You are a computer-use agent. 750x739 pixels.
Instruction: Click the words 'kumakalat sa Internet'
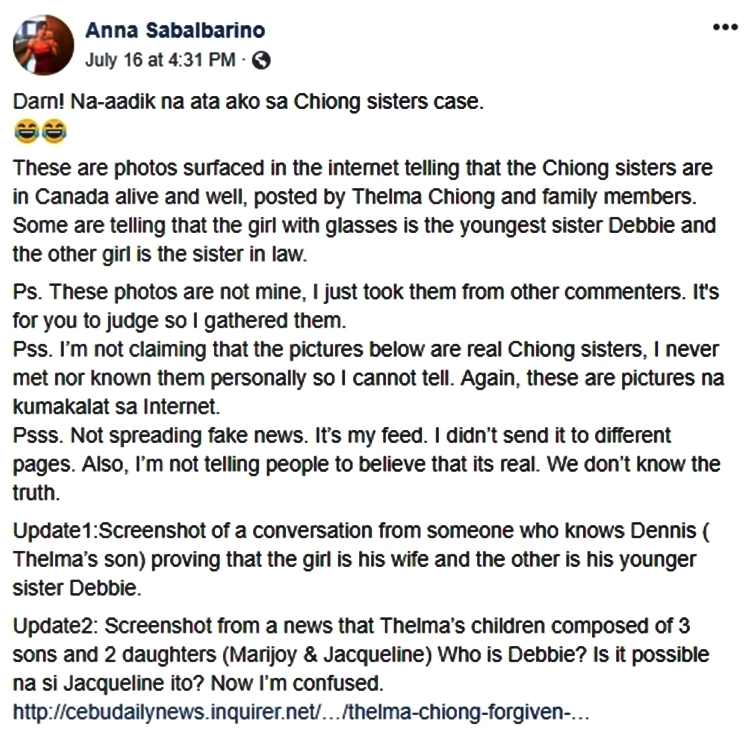coord(116,407)
